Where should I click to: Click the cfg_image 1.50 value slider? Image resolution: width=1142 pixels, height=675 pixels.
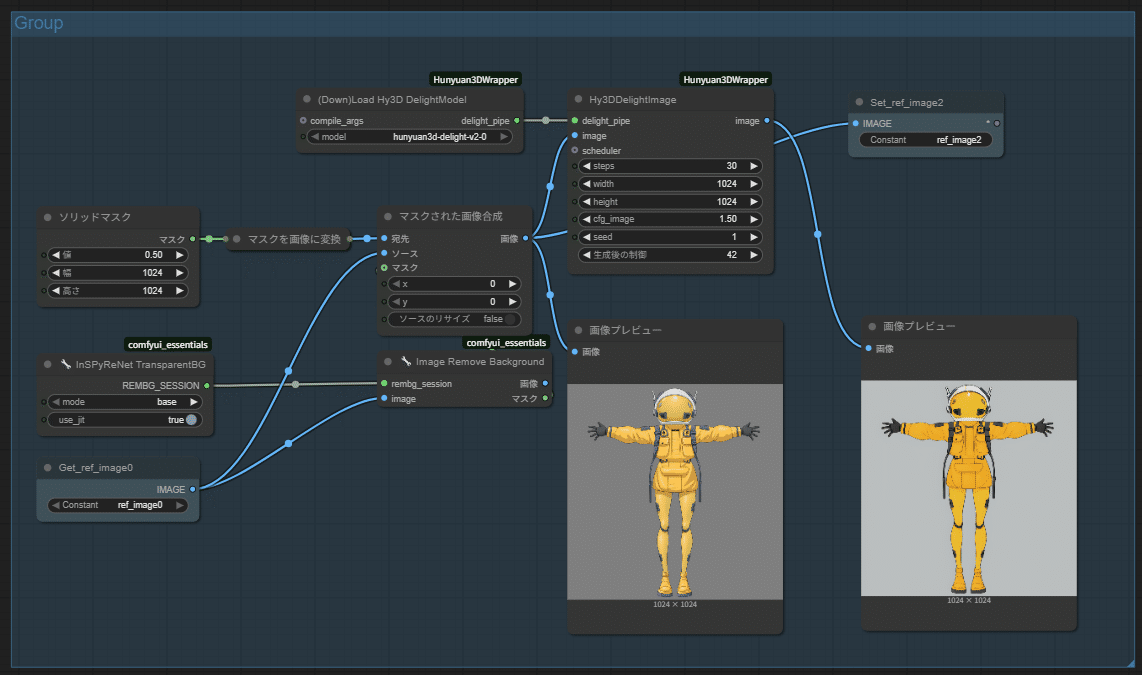(x=668, y=219)
